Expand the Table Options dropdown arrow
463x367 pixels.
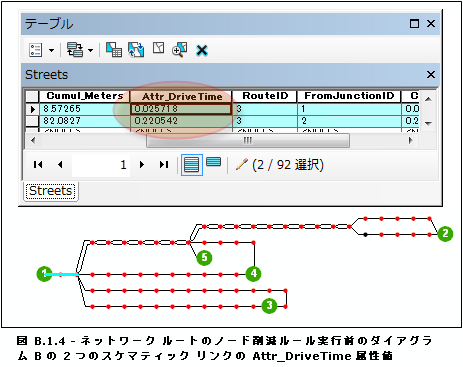pyautogui.click(x=51, y=51)
